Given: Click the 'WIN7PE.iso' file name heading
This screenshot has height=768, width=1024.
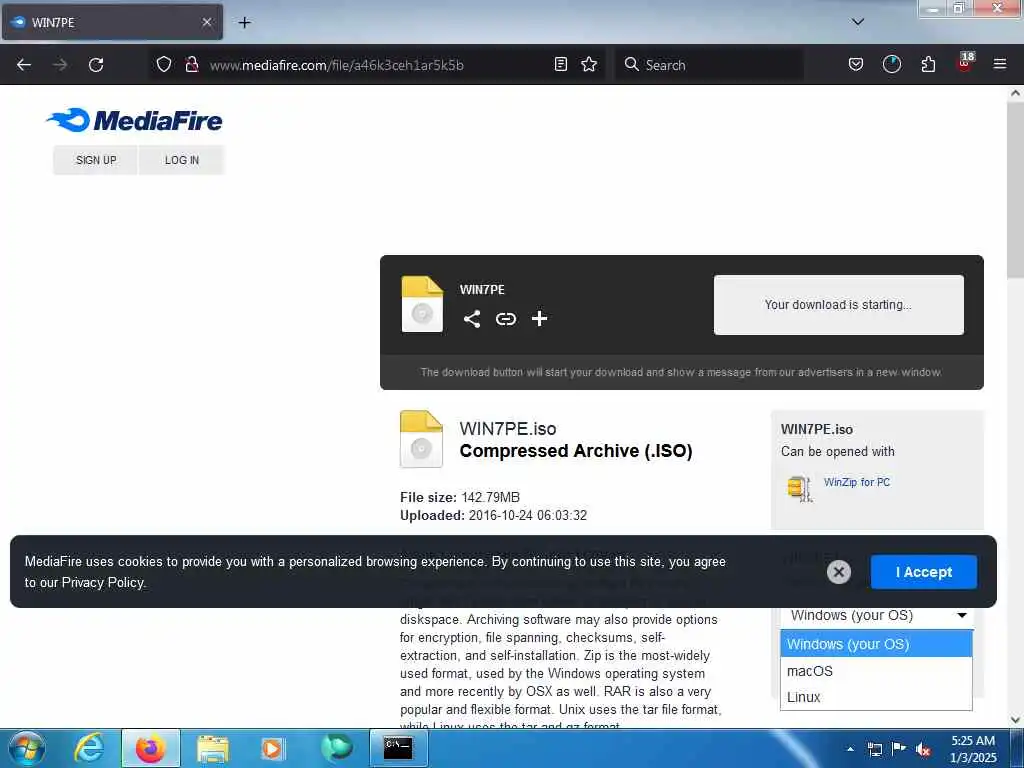Looking at the screenshot, I should pyautogui.click(x=507, y=428).
